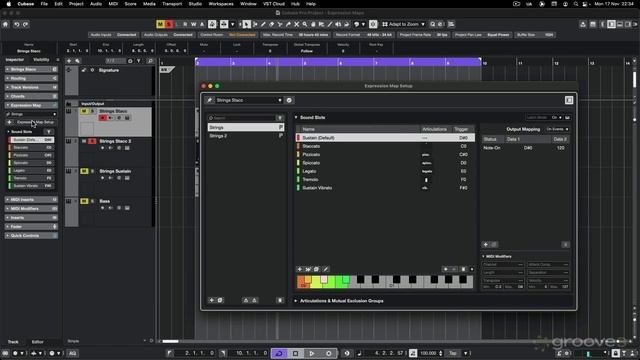Toggle global Mute M in toolbar
The image size is (640, 360).
tap(160, 24)
